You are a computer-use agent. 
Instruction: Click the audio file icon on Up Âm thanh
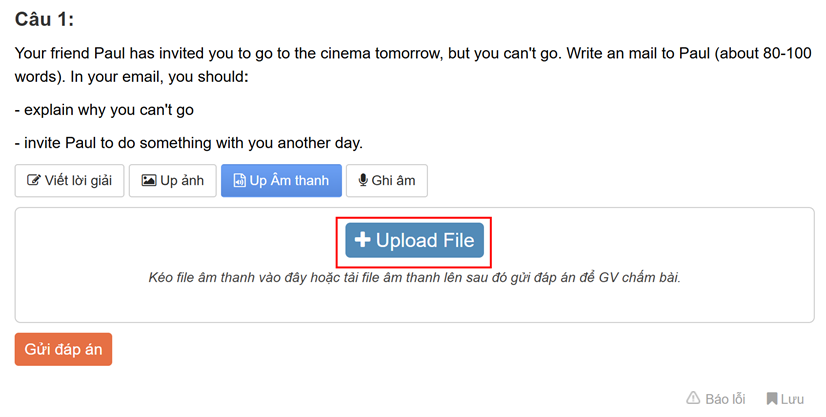point(239,181)
